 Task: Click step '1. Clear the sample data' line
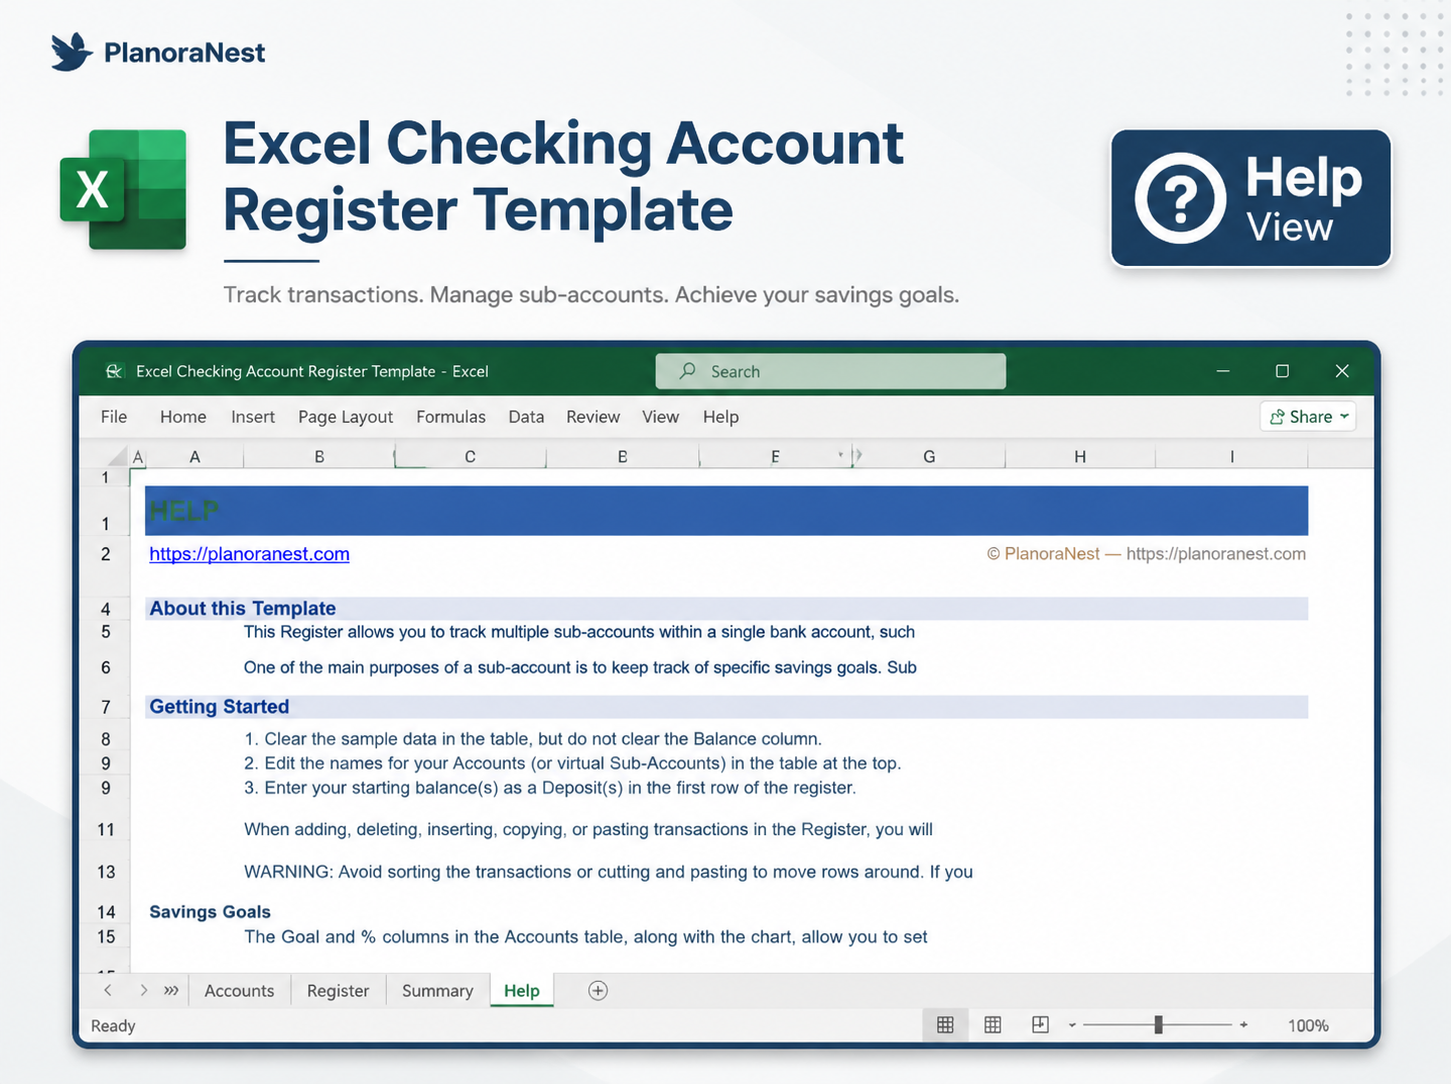point(533,739)
